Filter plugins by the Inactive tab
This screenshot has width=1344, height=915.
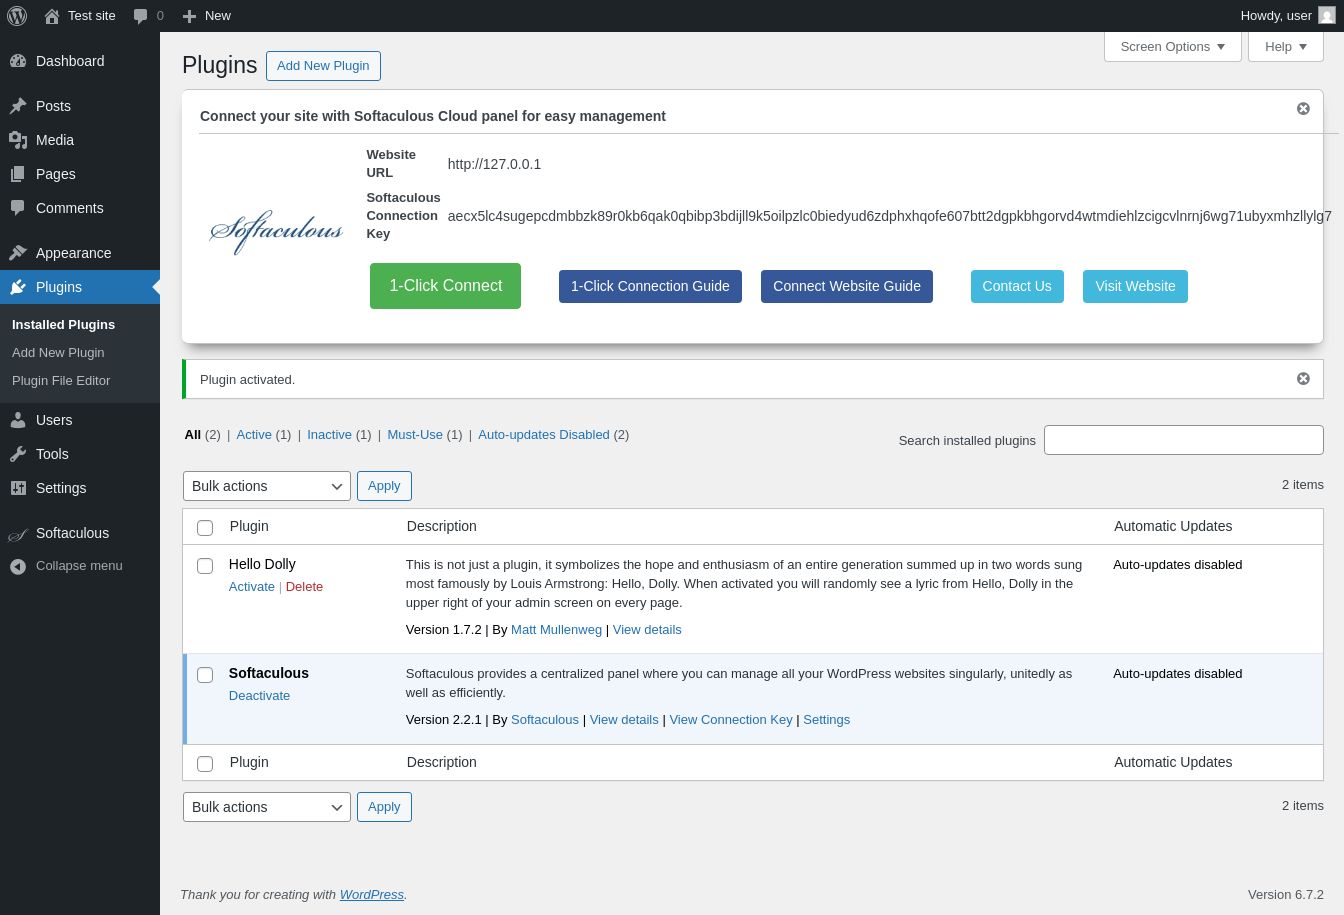point(329,434)
